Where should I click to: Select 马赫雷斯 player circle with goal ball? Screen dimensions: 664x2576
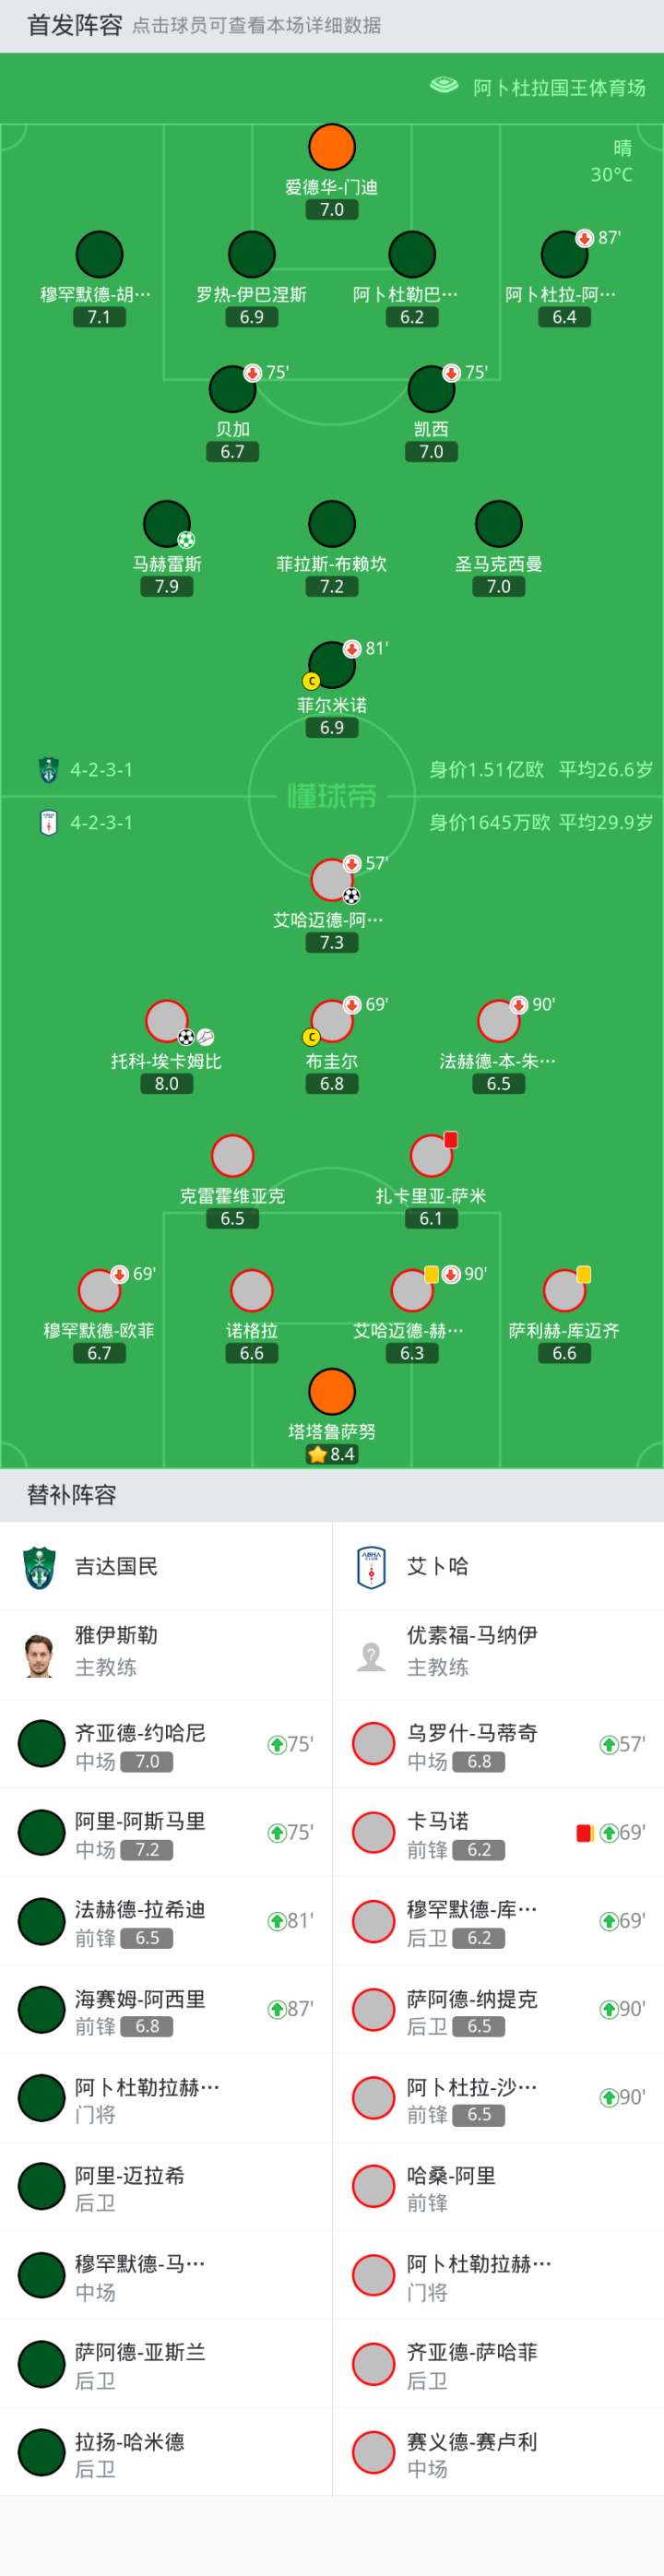coord(167,524)
